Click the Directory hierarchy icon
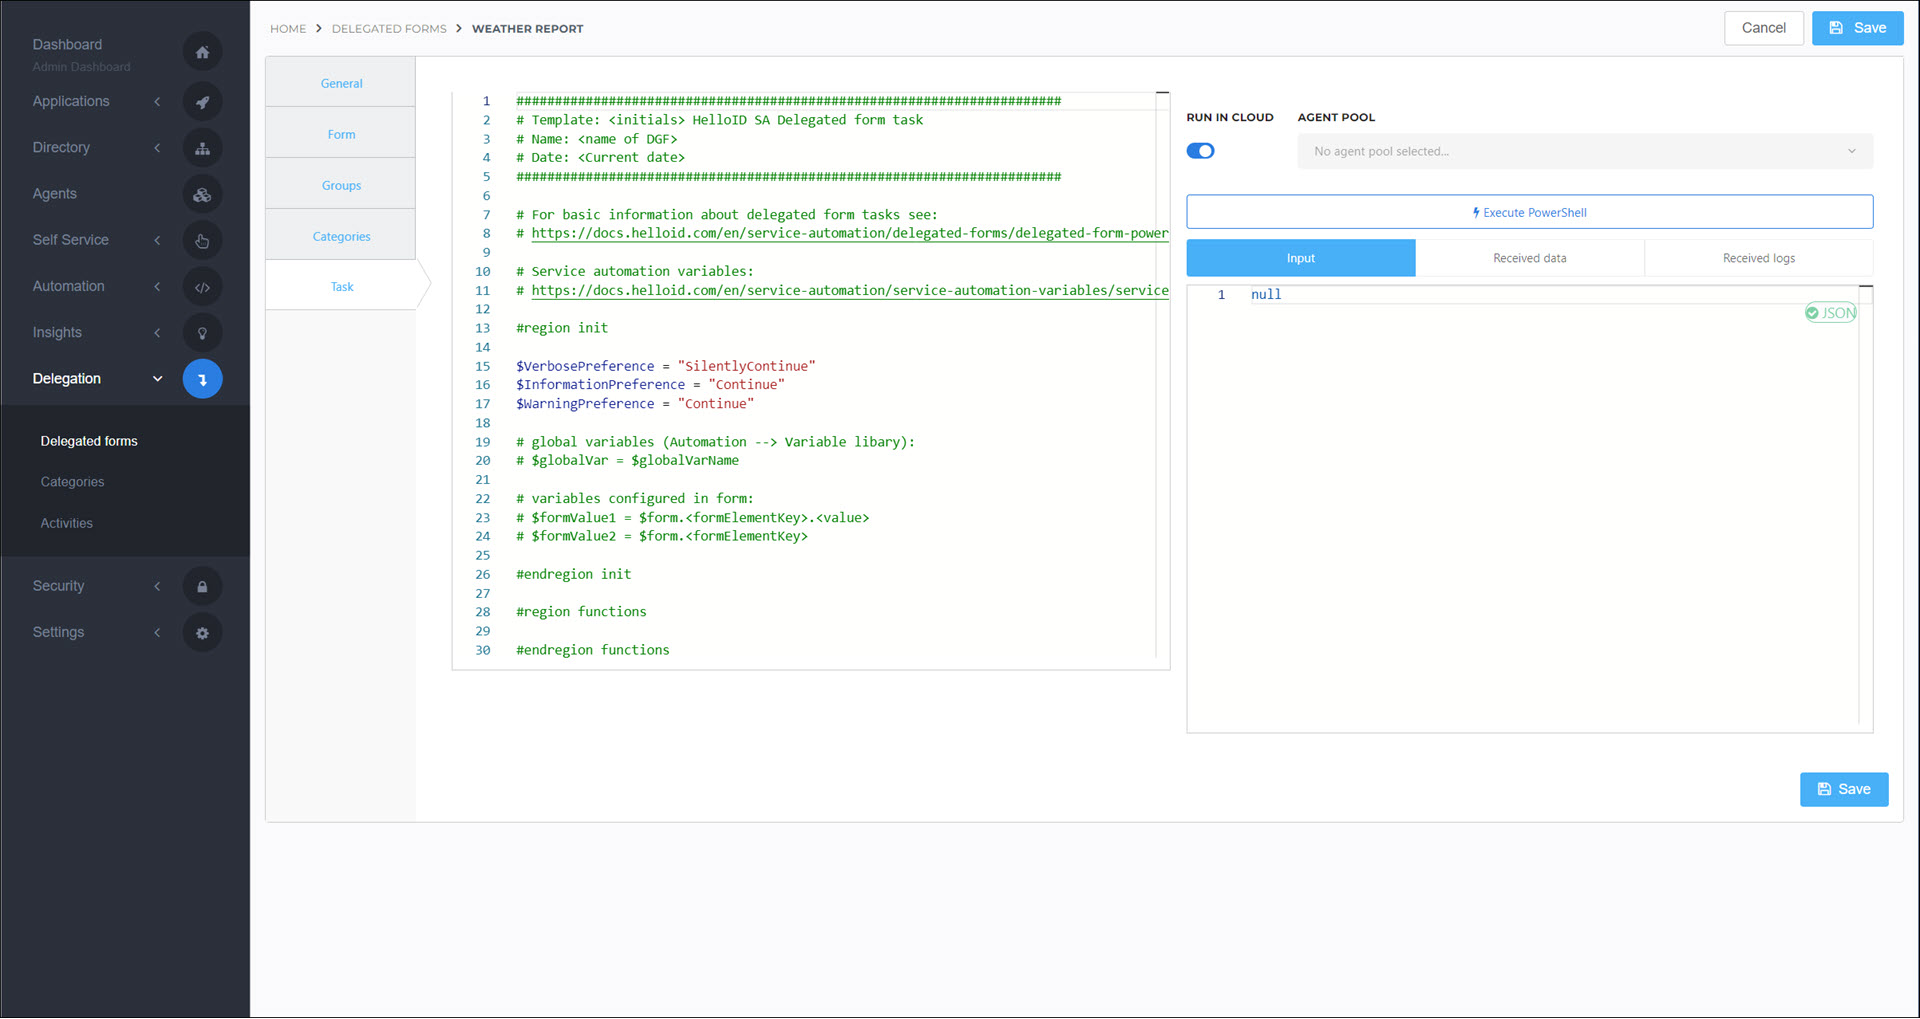This screenshot has height=1019, width=1920. pos(202,148)
